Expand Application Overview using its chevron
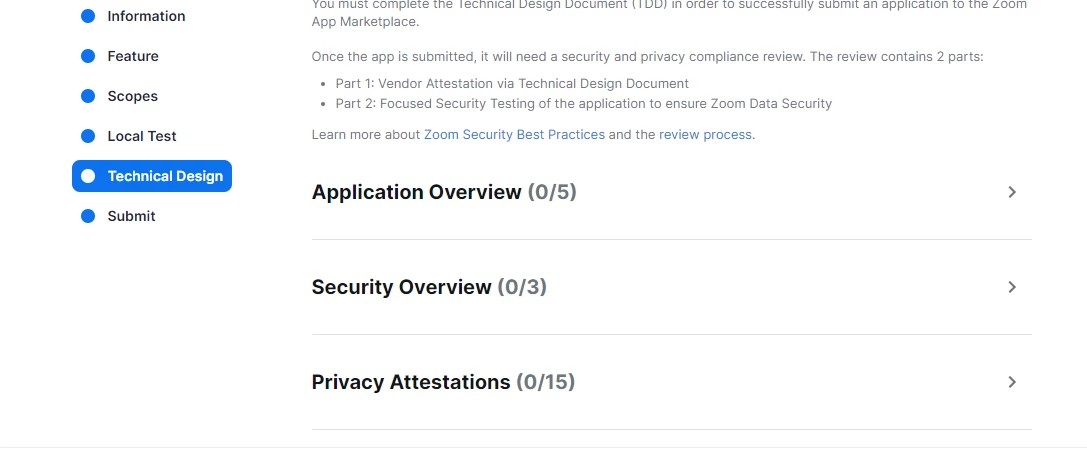Screen dimensions: 1087x453 pos(1012,192)
